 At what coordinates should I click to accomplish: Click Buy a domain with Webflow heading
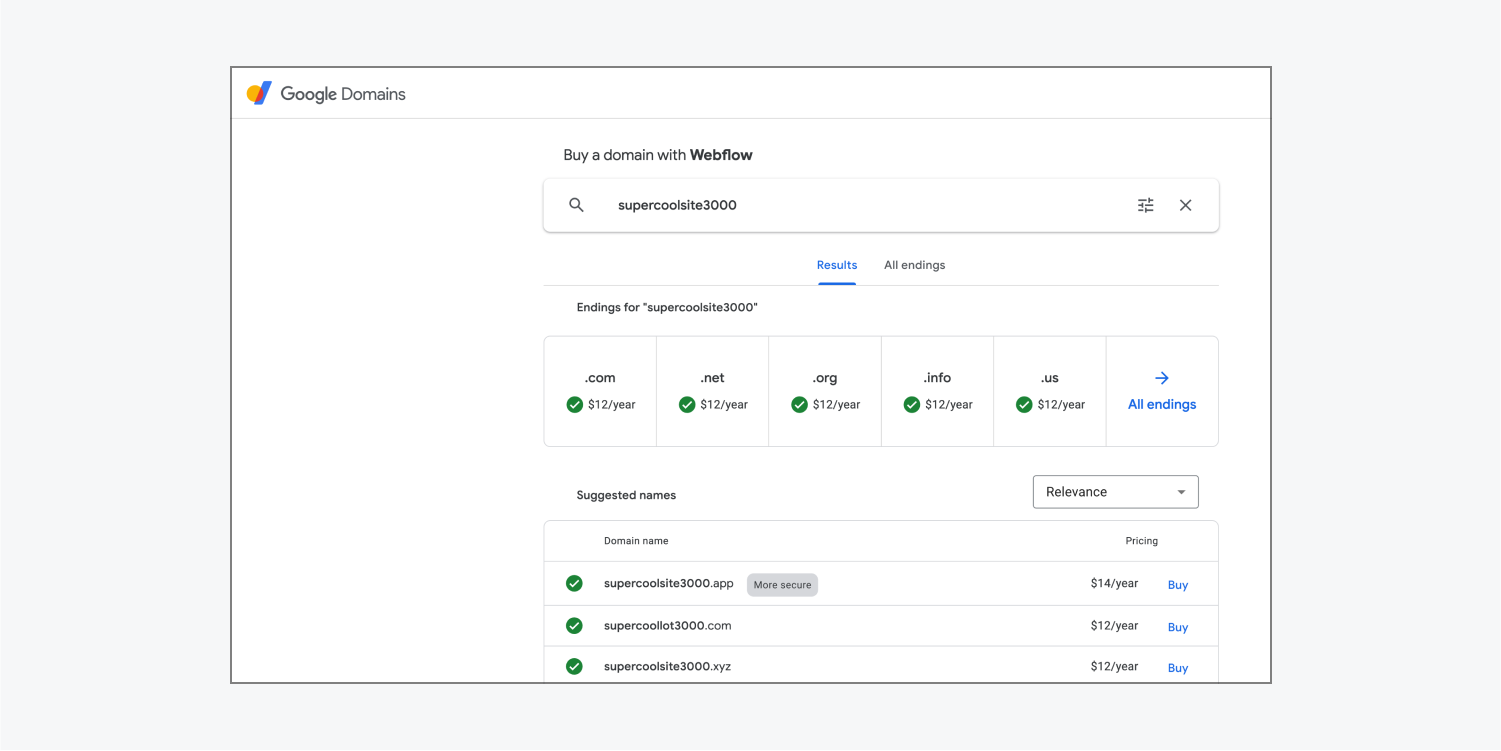[658, 155]
